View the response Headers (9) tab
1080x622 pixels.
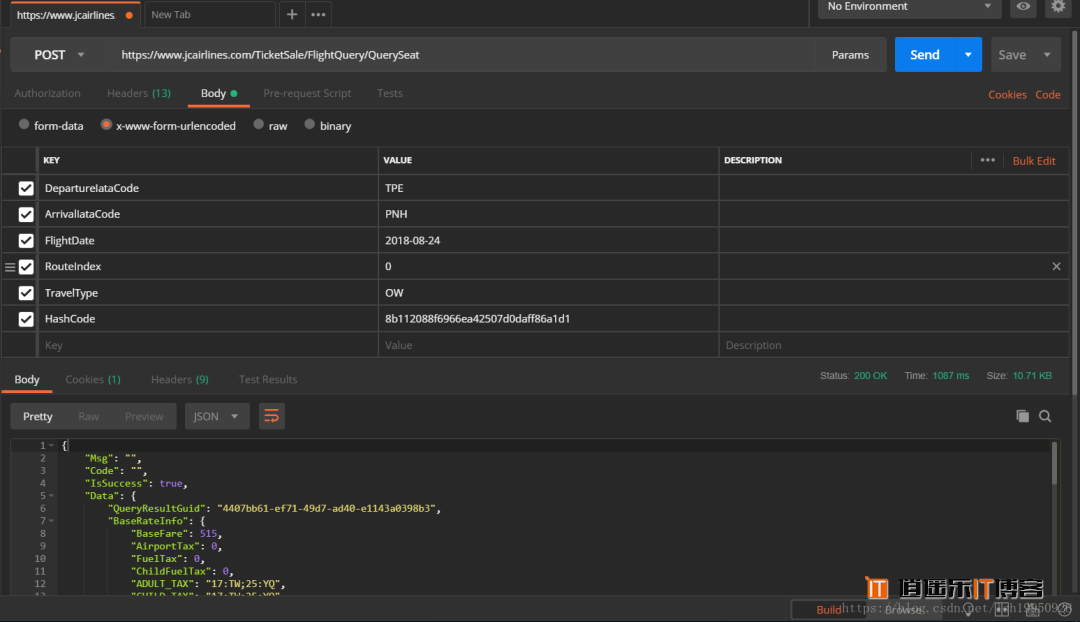click(180, 380)
